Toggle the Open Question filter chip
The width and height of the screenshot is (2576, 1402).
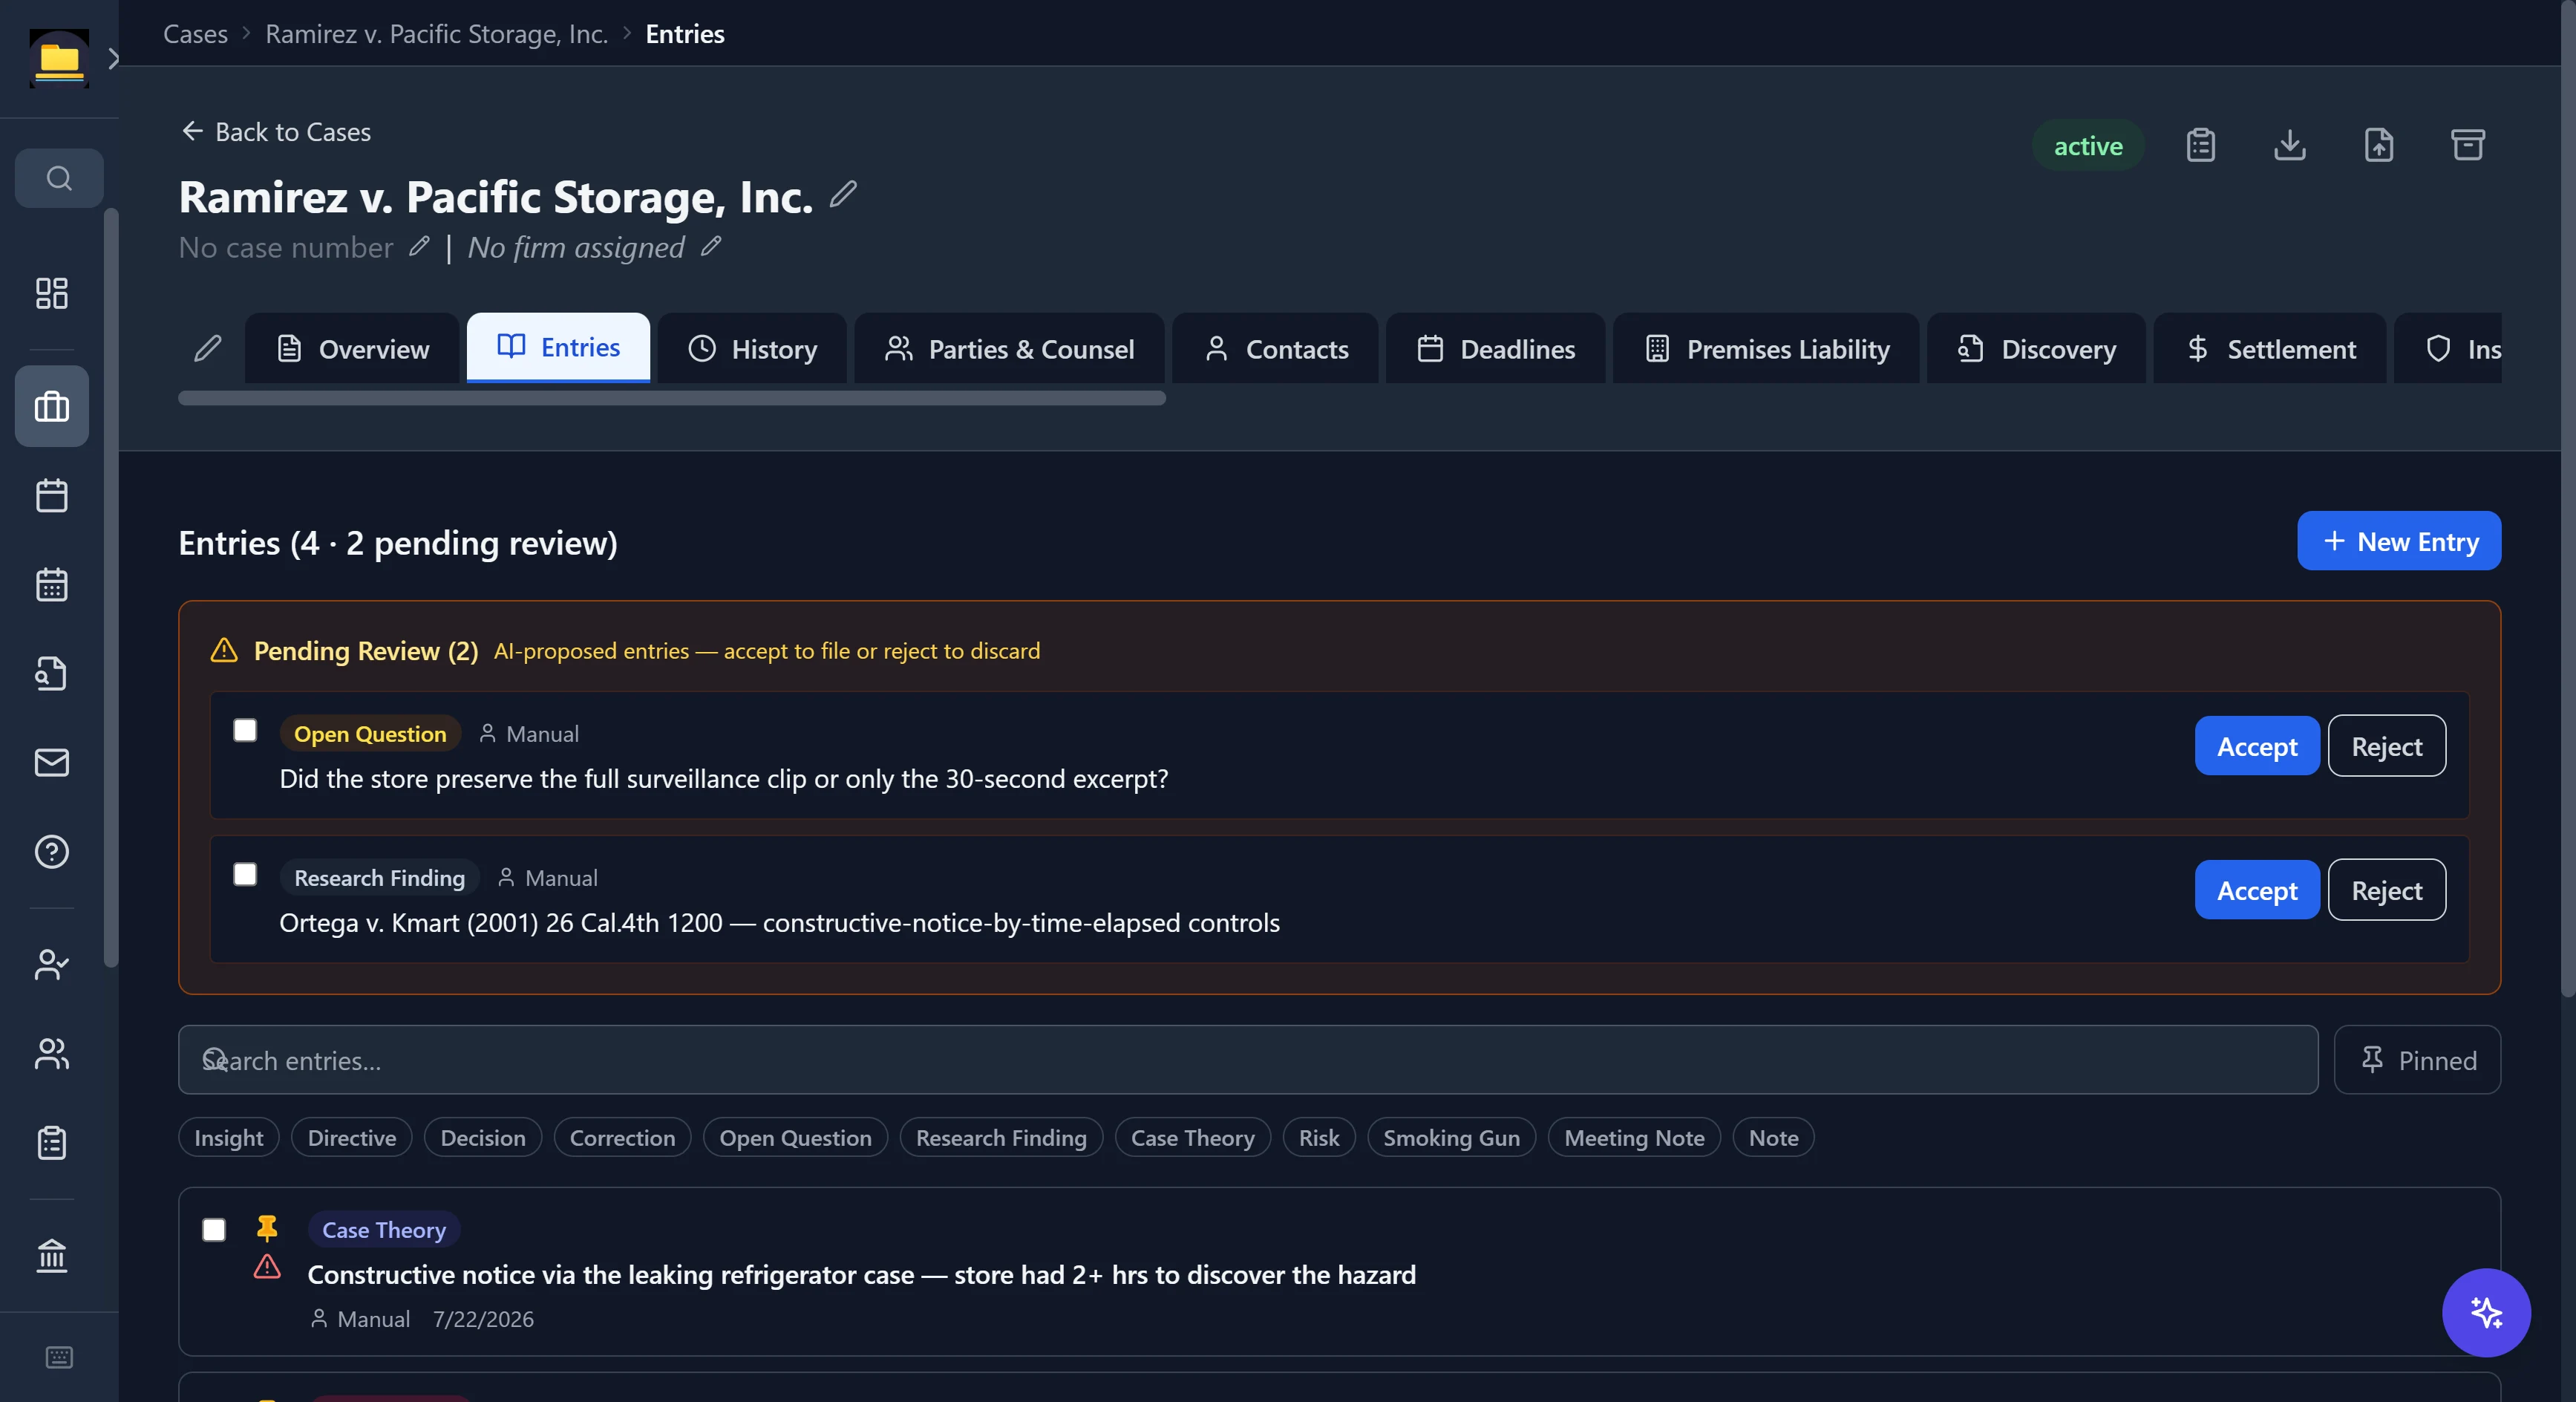[796, 1137]
